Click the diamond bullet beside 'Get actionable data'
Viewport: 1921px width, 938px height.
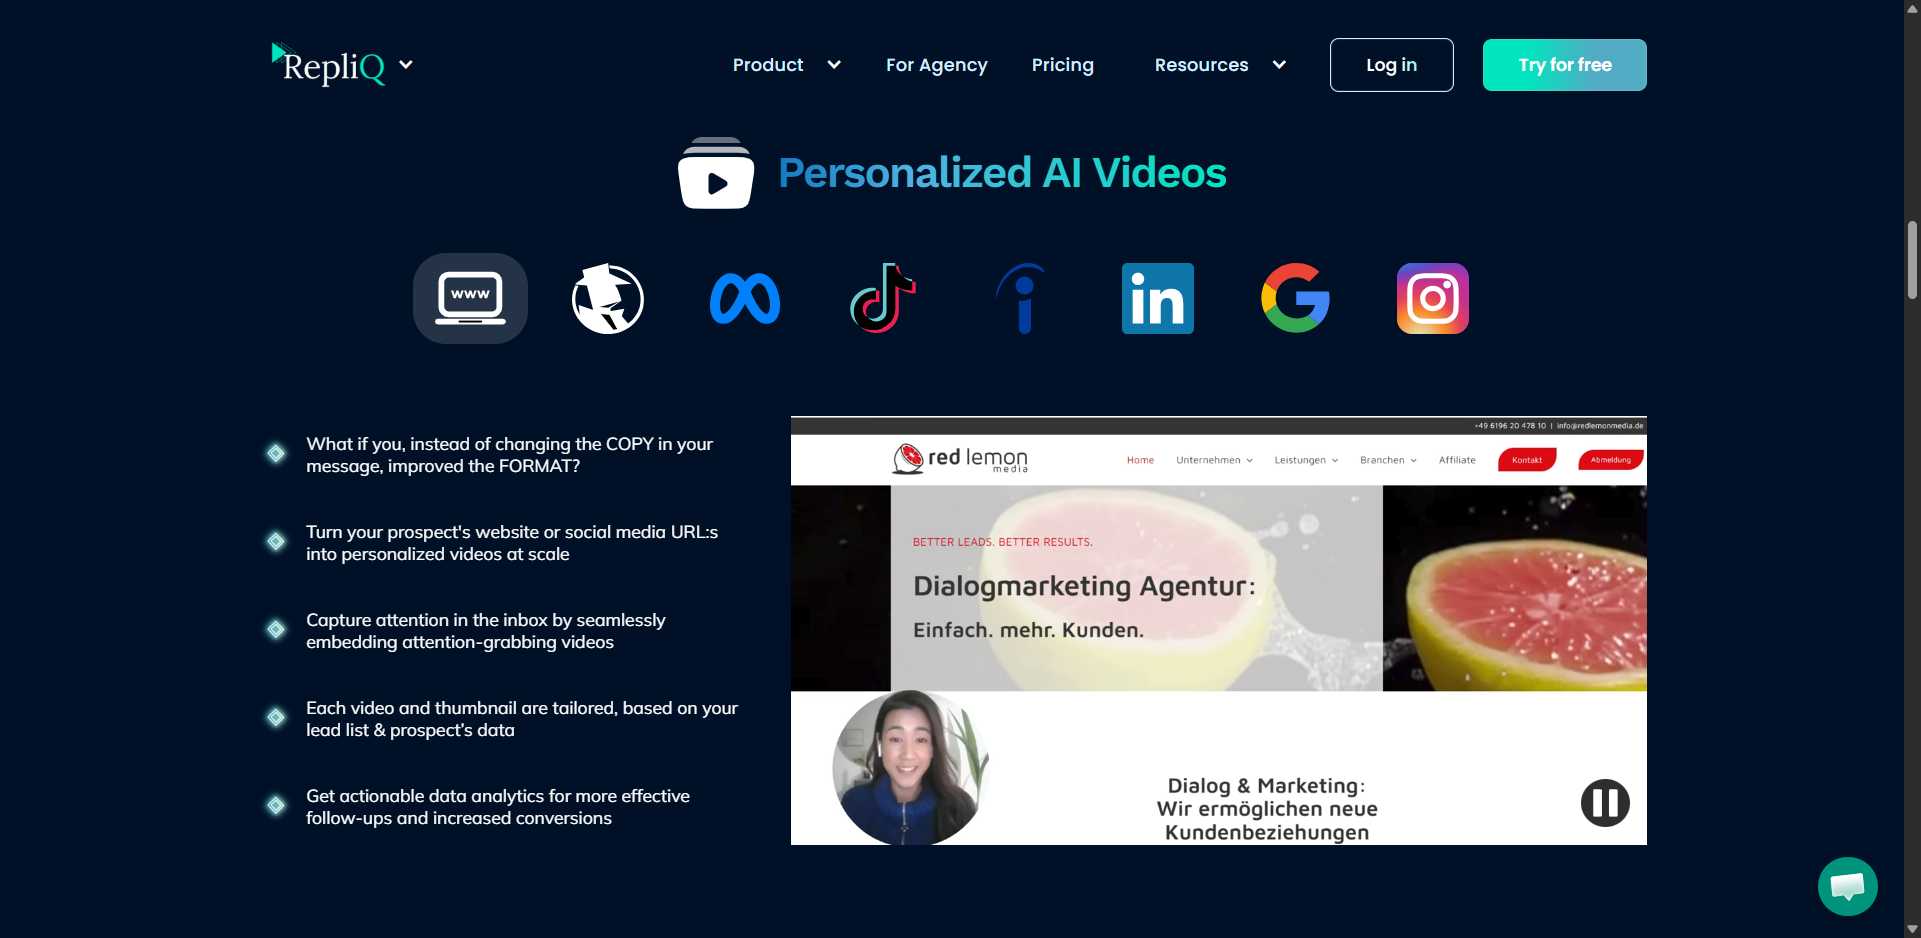(276, 806)
